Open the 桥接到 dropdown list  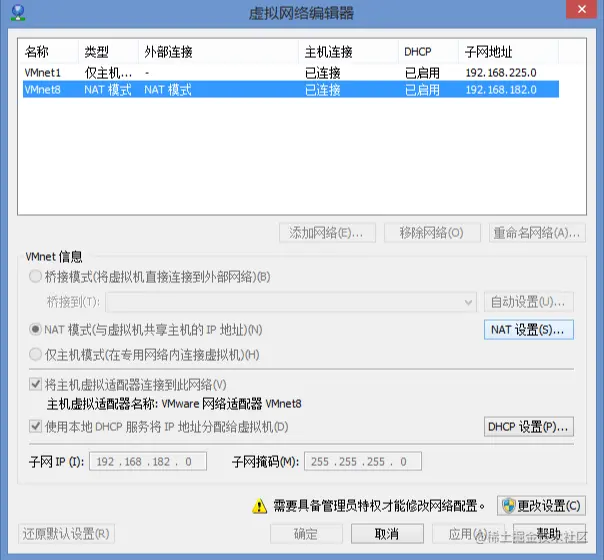(x=291, y=302)
